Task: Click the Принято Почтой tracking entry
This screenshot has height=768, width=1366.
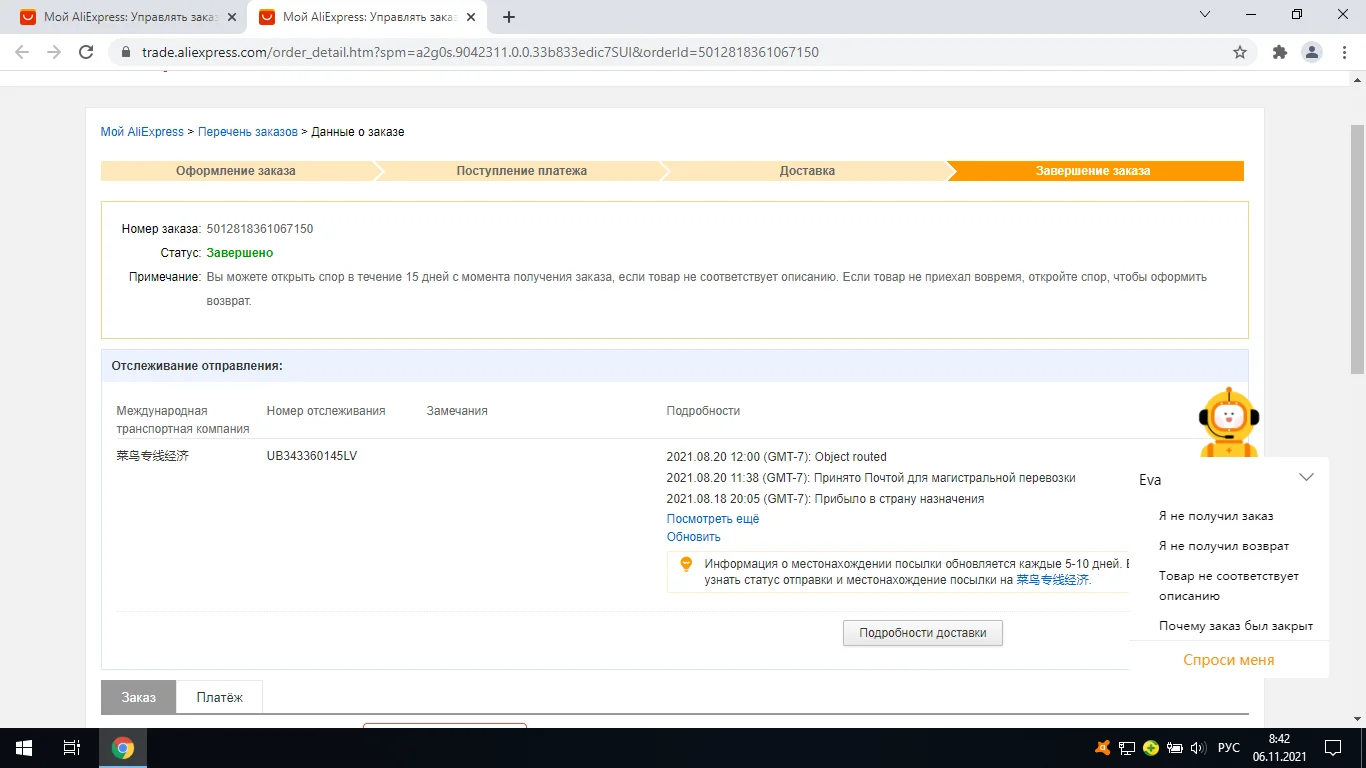Action: [871, 478]
